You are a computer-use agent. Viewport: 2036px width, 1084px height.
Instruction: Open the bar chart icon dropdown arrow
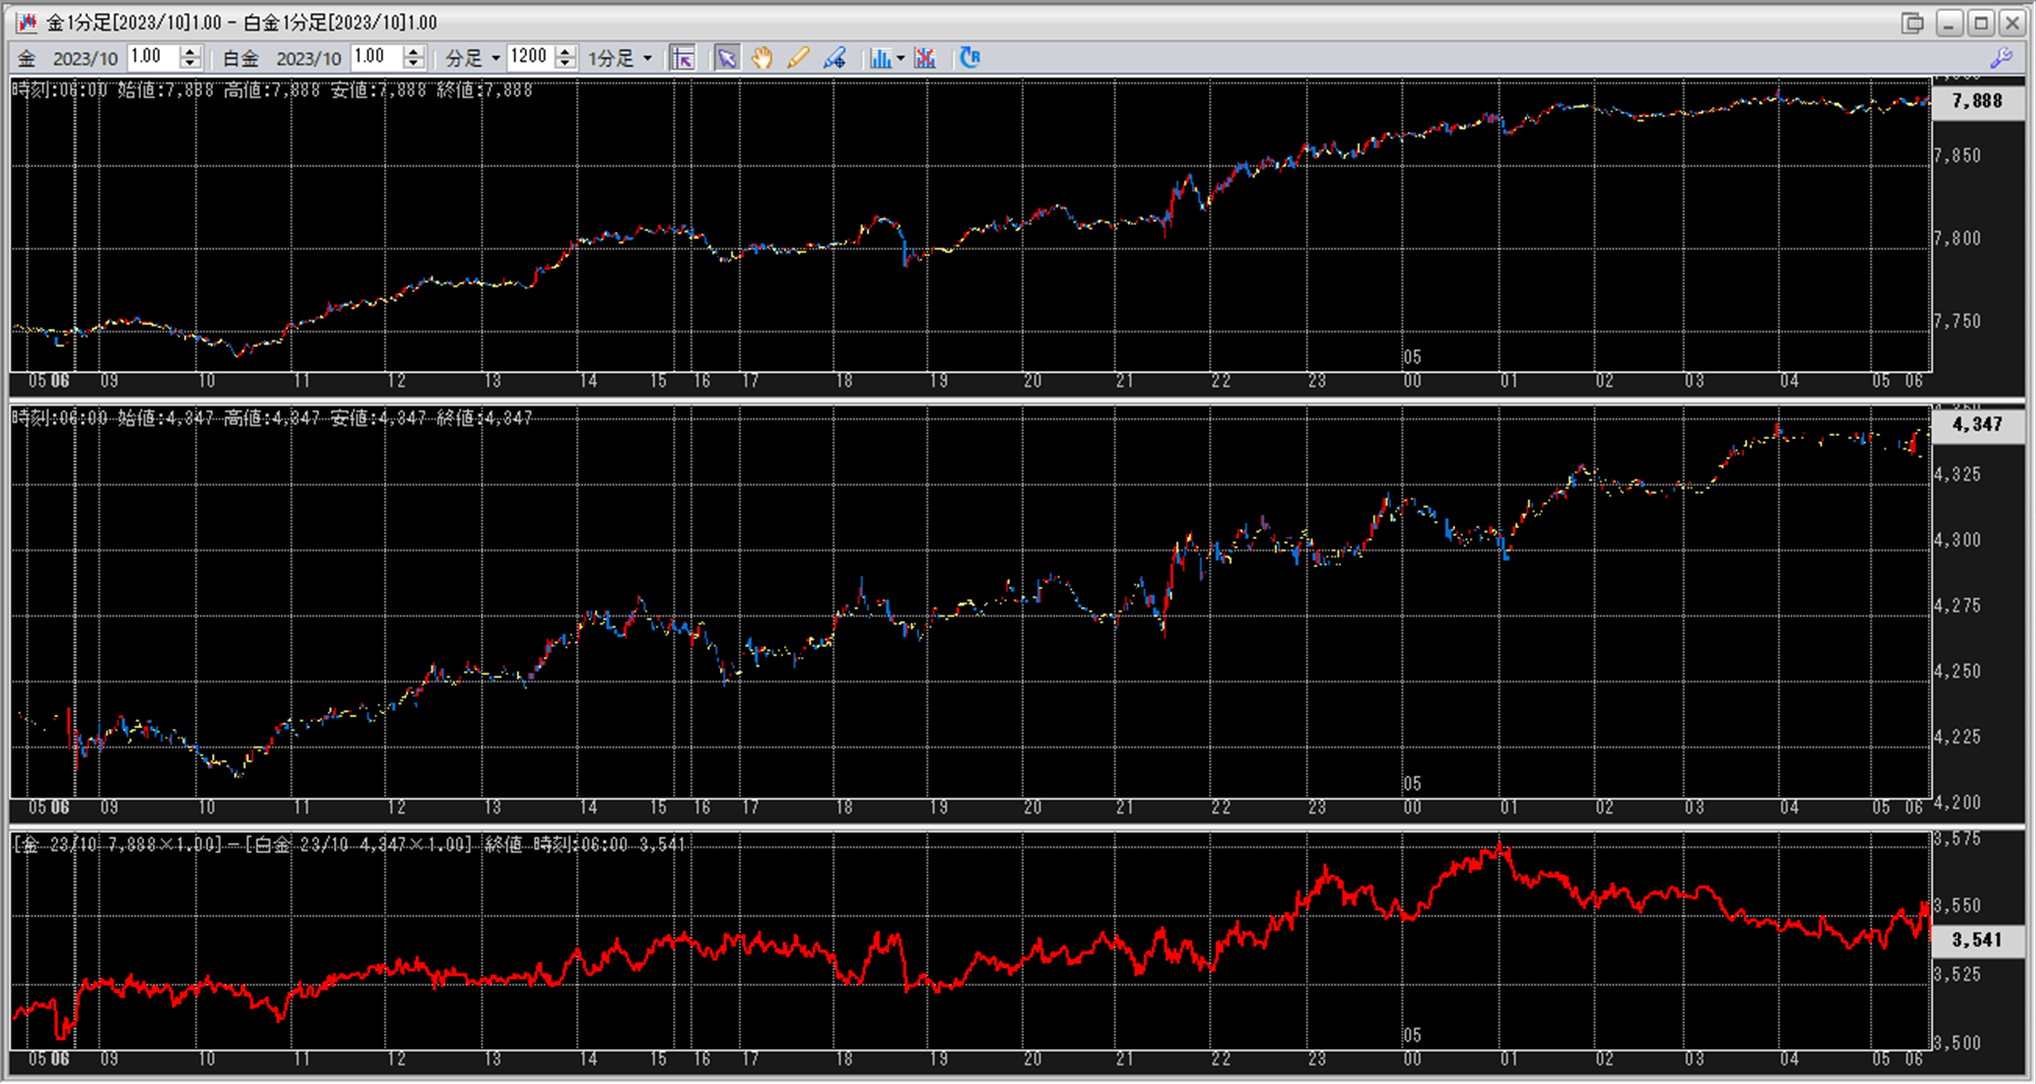pos(901,58)
